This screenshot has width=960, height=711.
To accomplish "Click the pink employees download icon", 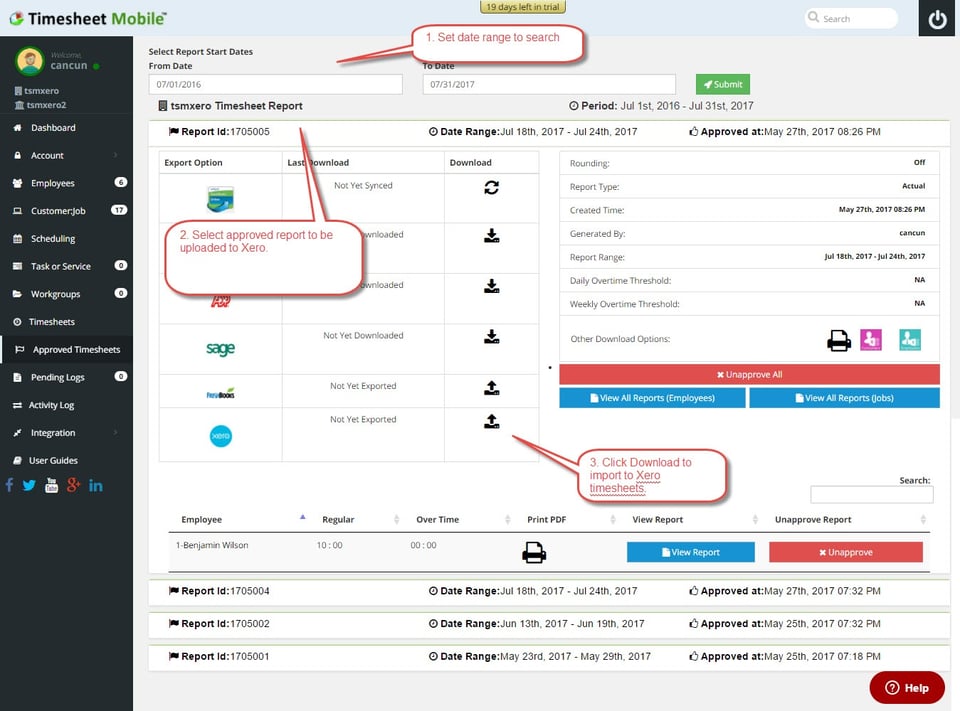I will tap(871, 340).
